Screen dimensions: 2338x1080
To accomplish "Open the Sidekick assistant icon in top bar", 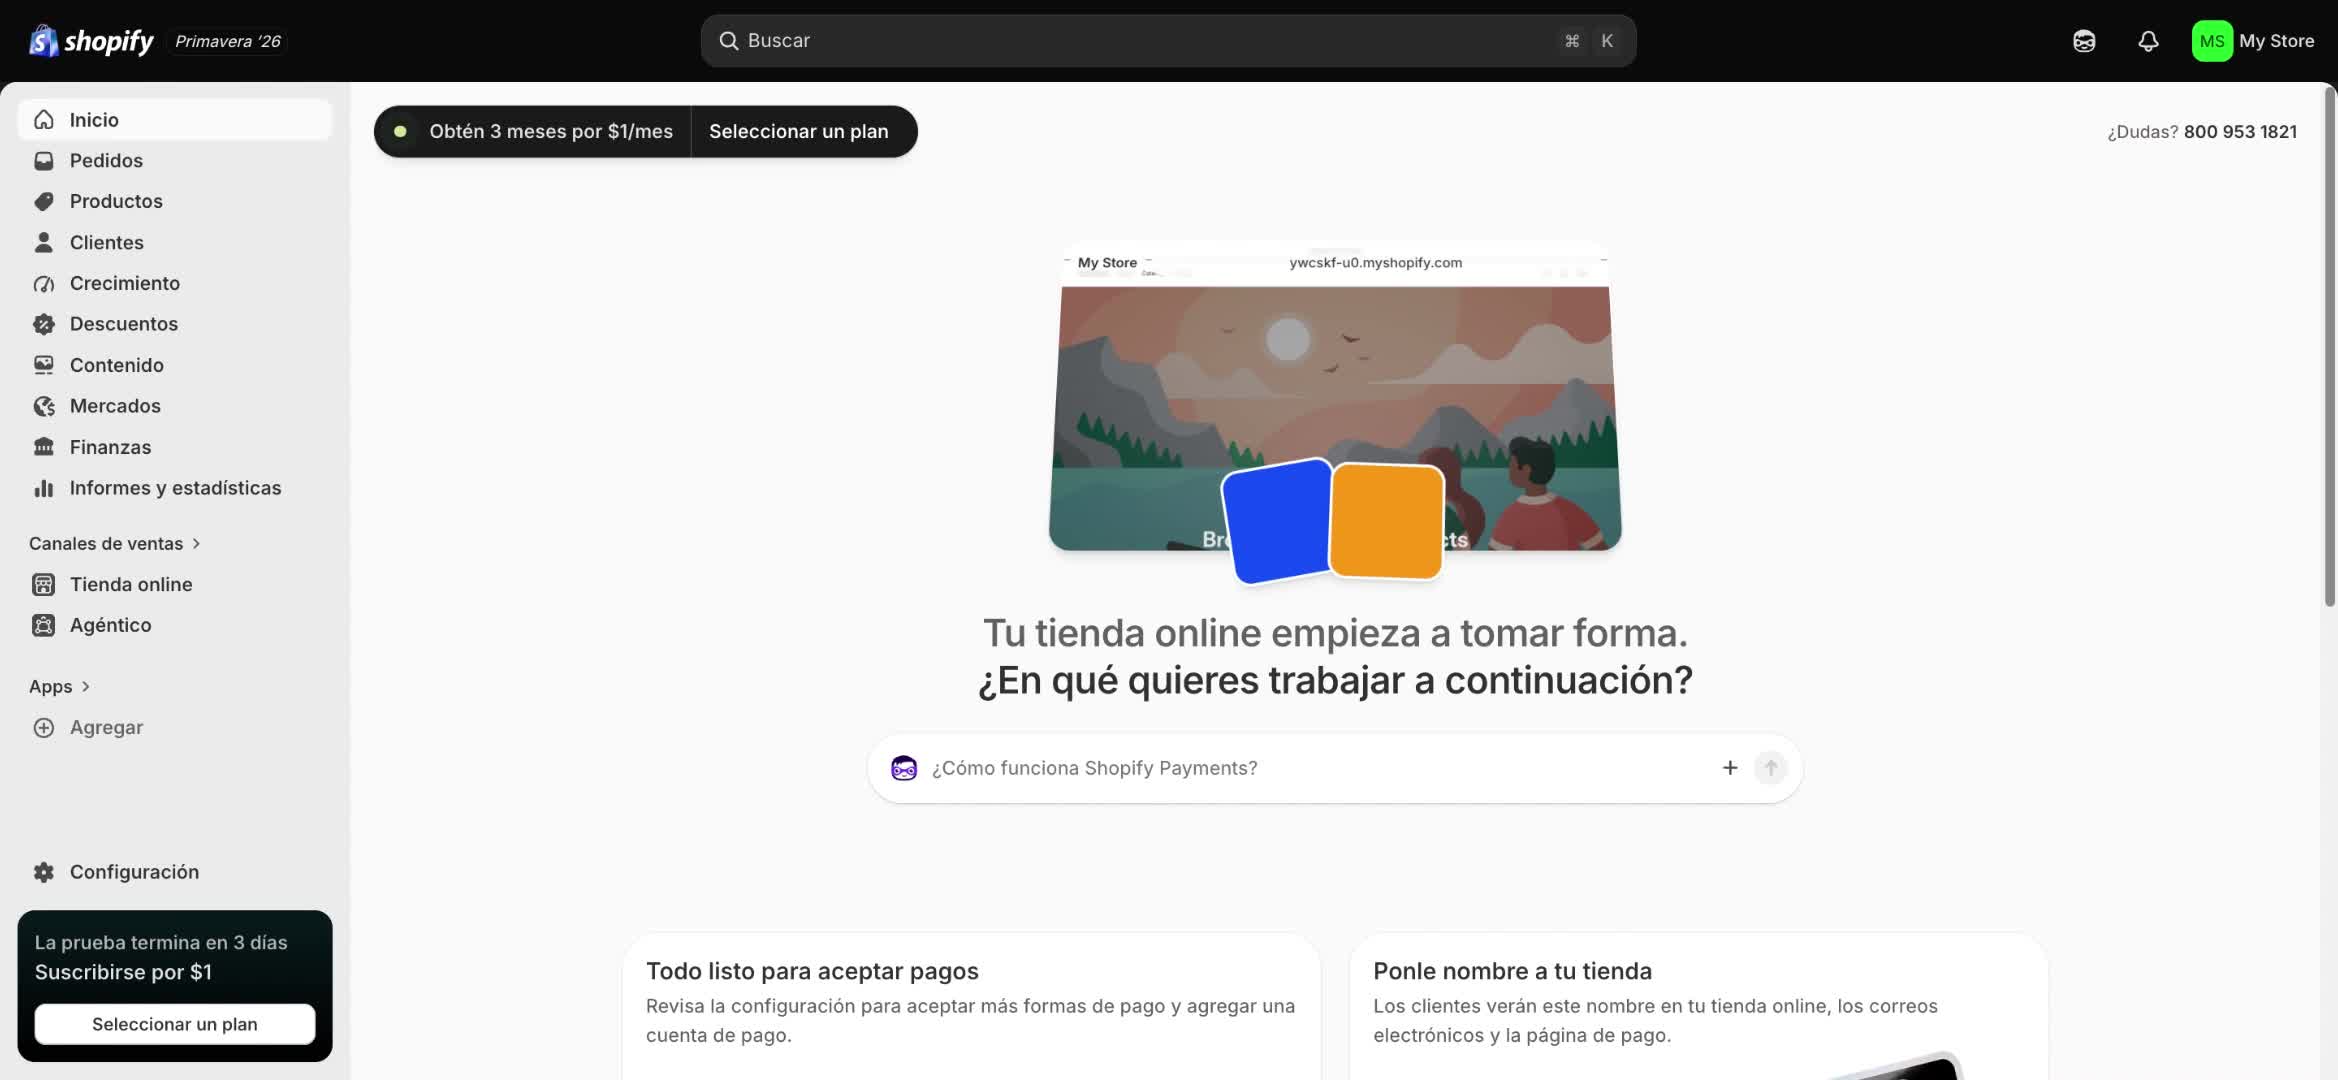I will [2084, 41].
